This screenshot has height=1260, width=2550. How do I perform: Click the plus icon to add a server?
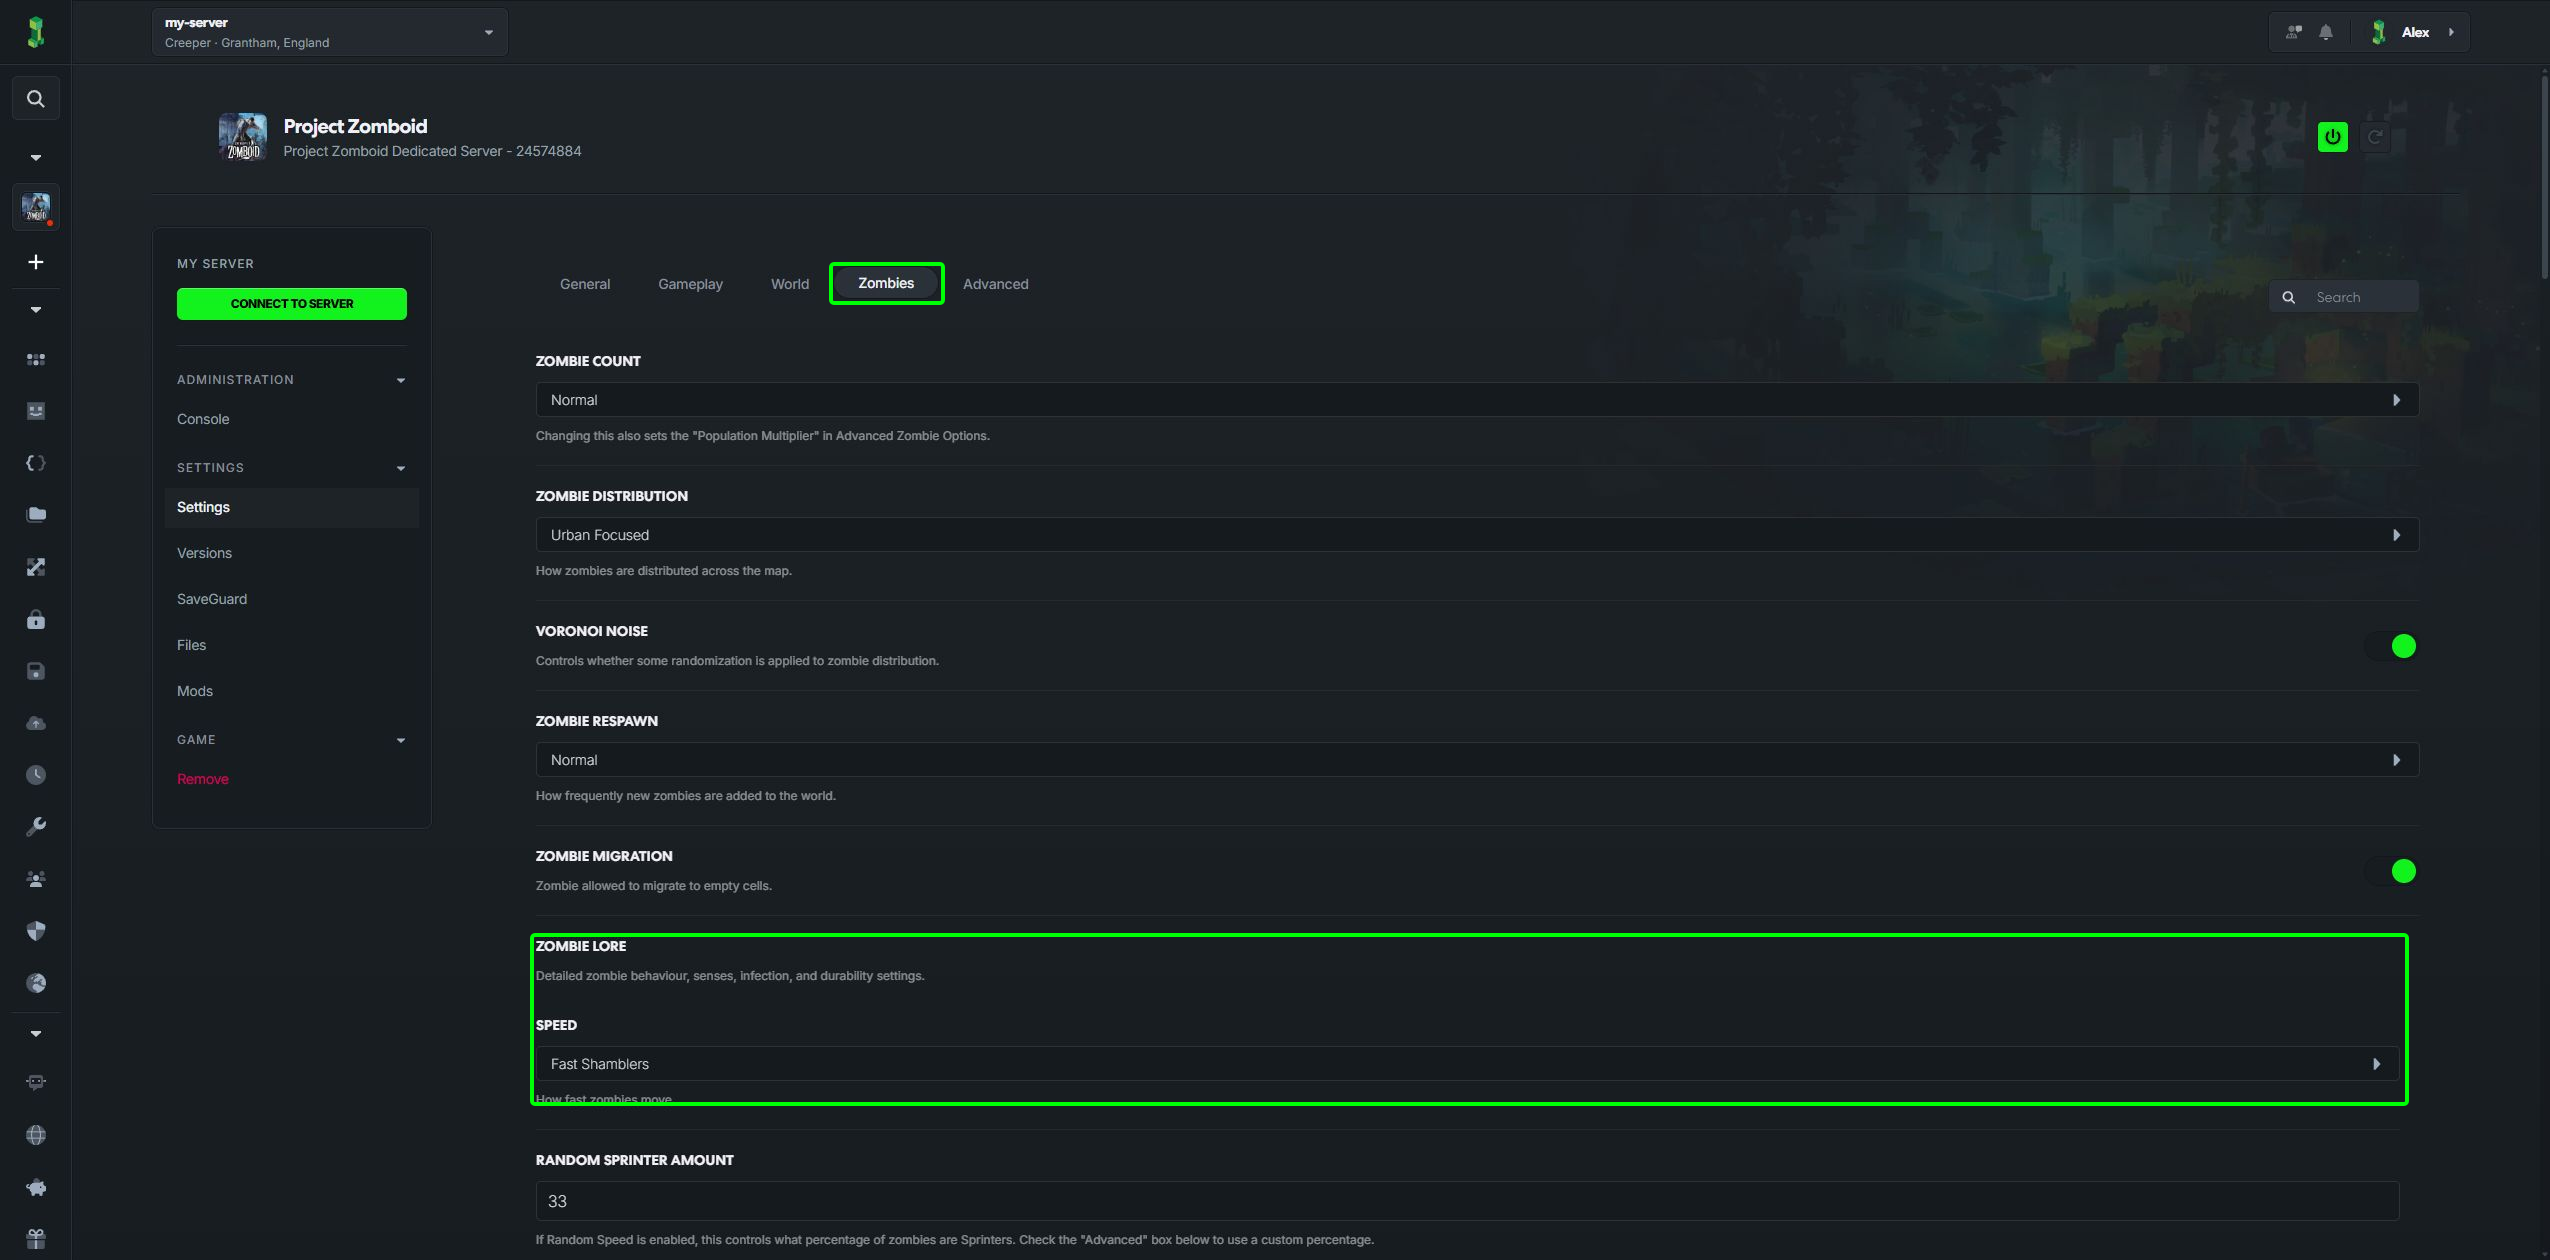point(35,262)
